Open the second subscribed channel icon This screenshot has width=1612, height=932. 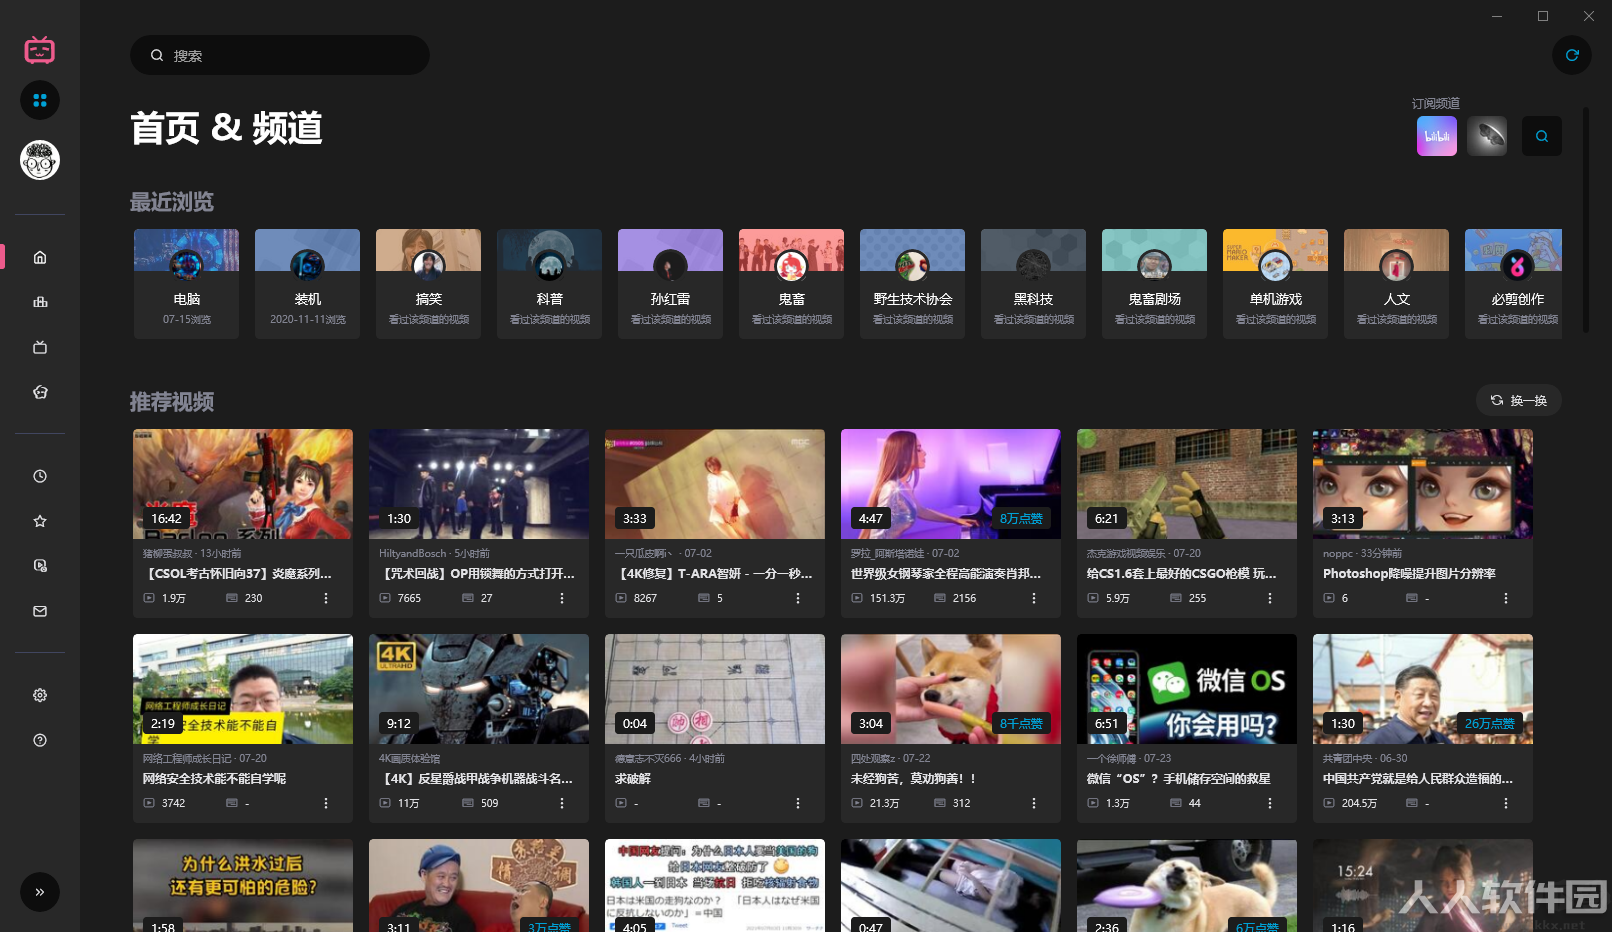point(1487,136)
